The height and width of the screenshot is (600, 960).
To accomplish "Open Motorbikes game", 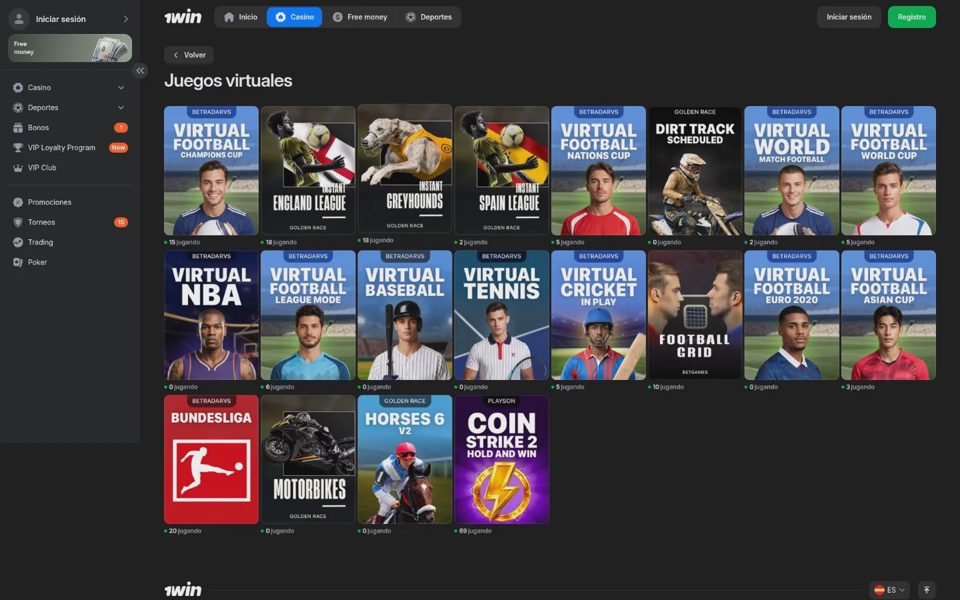I will (308, 460).
